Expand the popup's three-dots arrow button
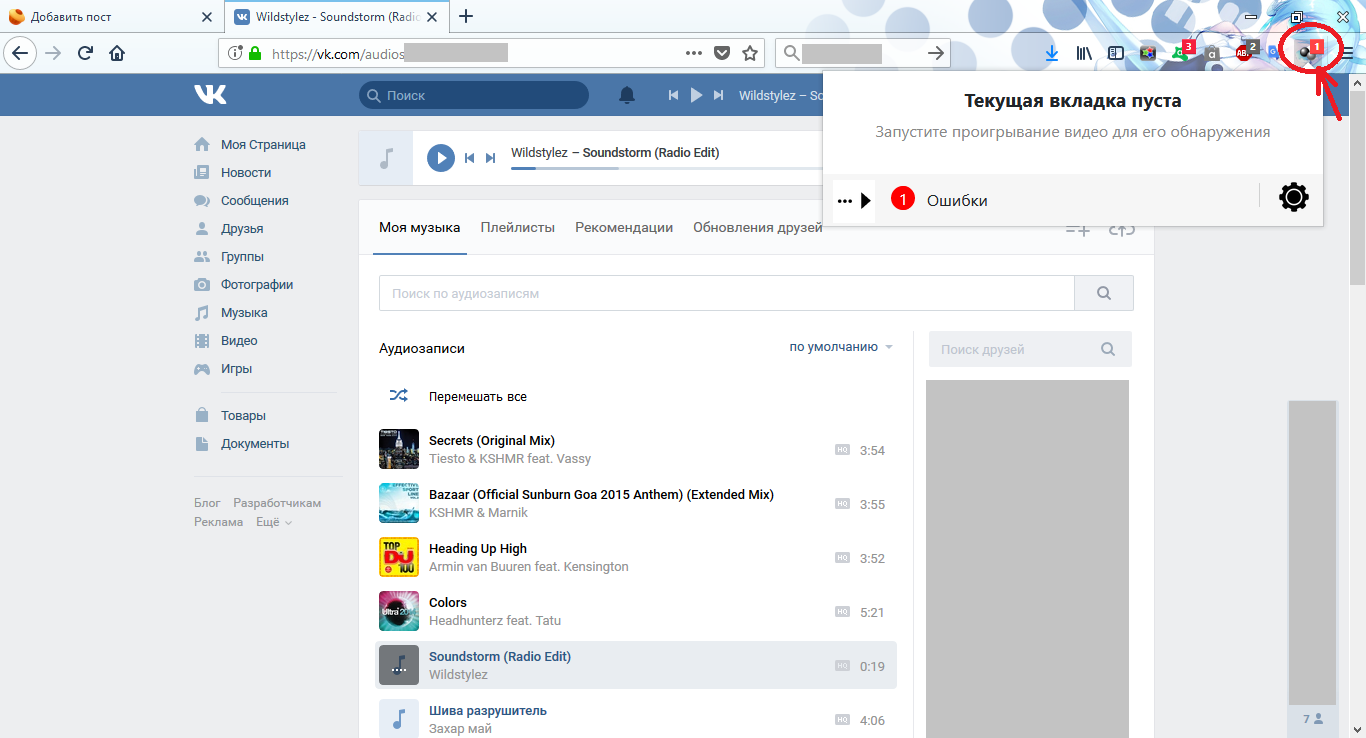 (854, 200)
